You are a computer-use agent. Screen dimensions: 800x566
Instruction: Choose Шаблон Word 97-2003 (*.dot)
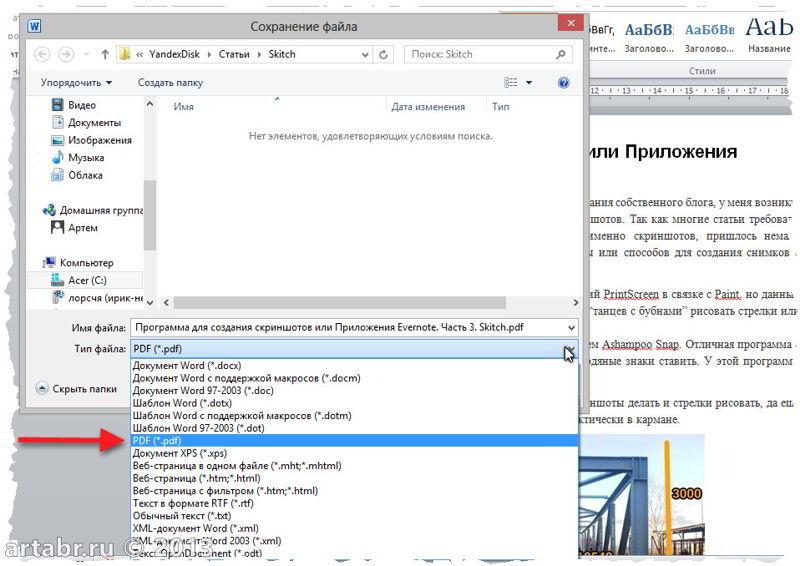tap(354, 428)
